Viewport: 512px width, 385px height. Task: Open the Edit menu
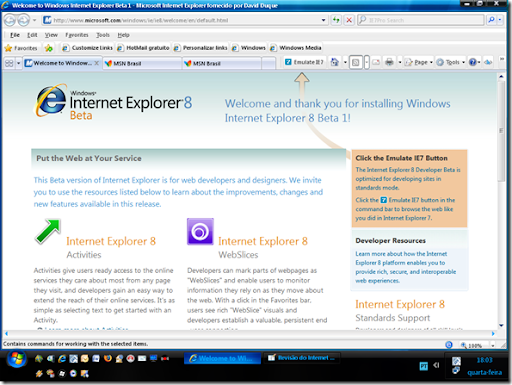click(x=32, y=35)
